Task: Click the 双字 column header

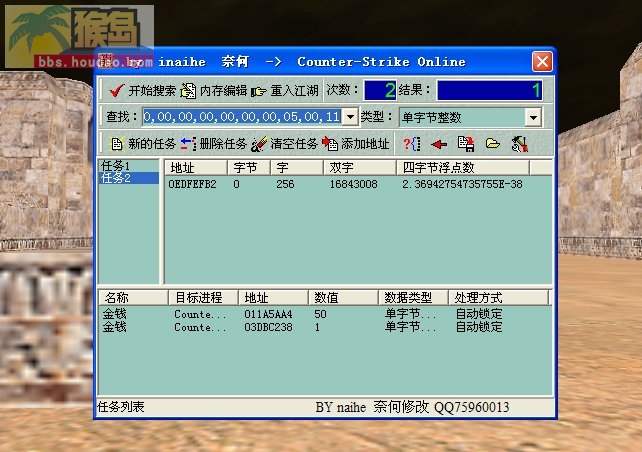Action: pyautogui.click(x=360, y=167)
